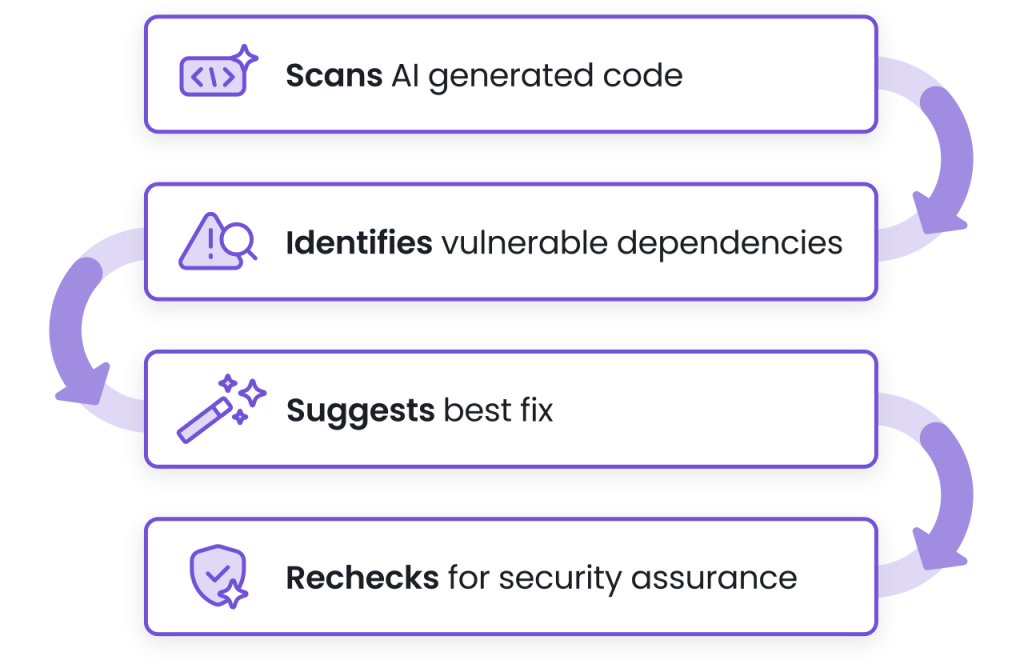Click the "for security assurance" text
This screenshot has width=1024, height=664.
point(622,578)
